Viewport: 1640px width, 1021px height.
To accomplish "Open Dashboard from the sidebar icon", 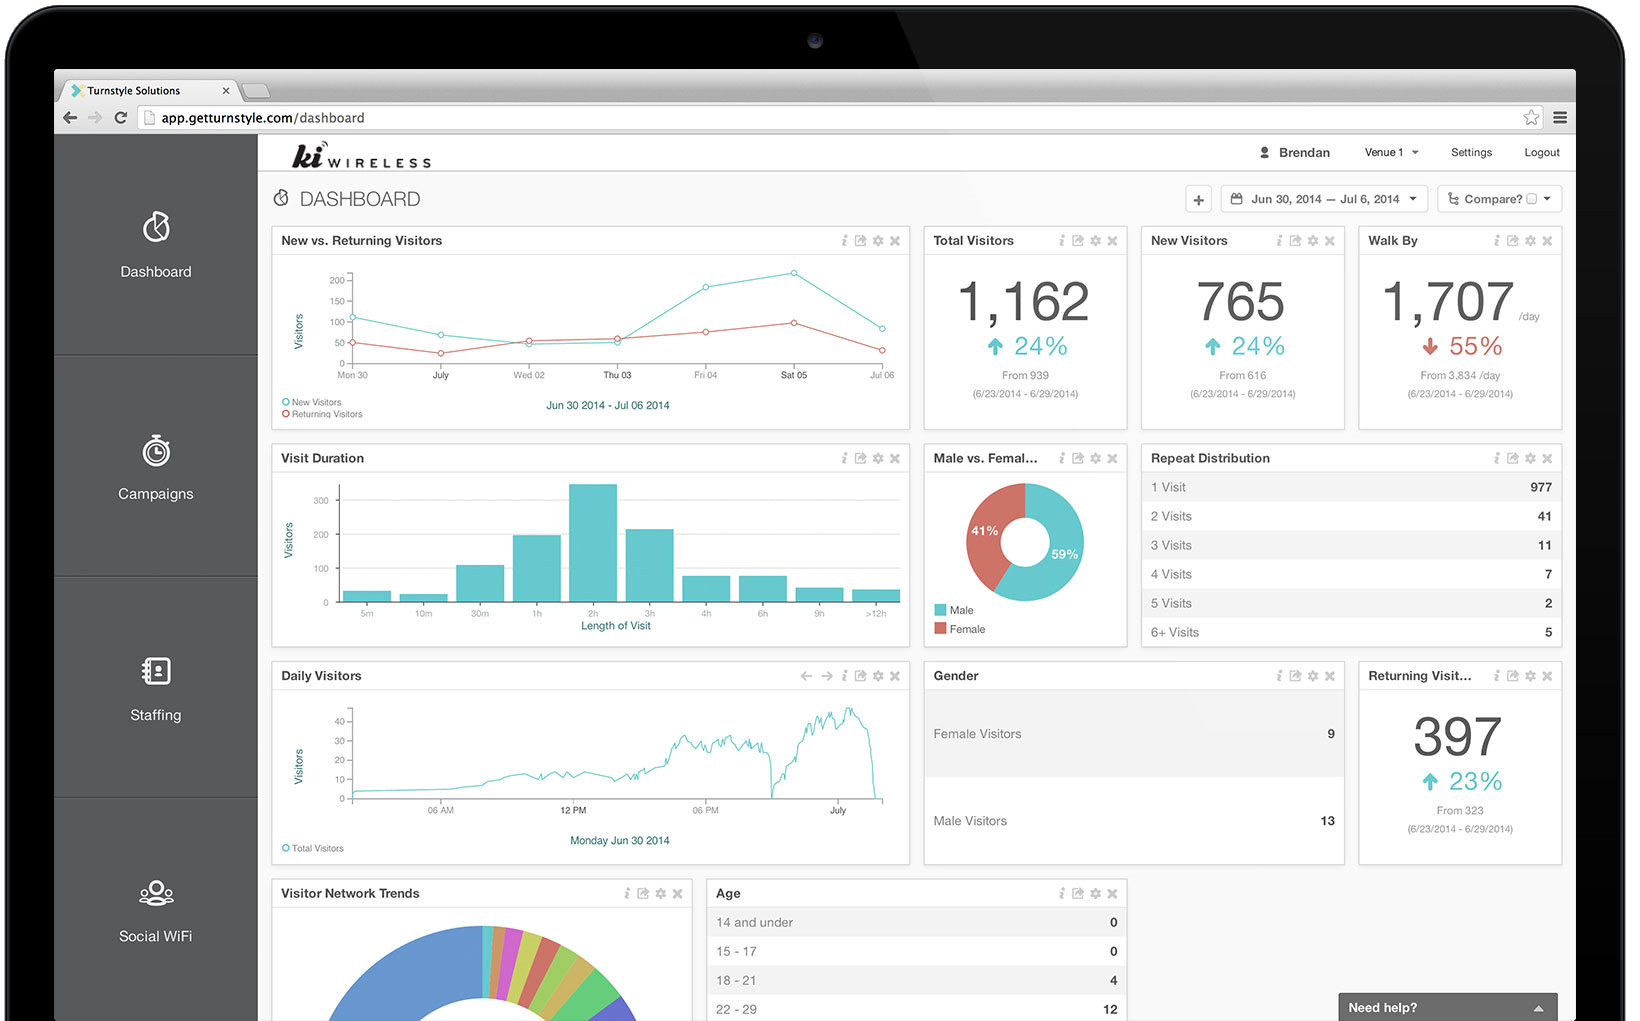I will 156,227.
